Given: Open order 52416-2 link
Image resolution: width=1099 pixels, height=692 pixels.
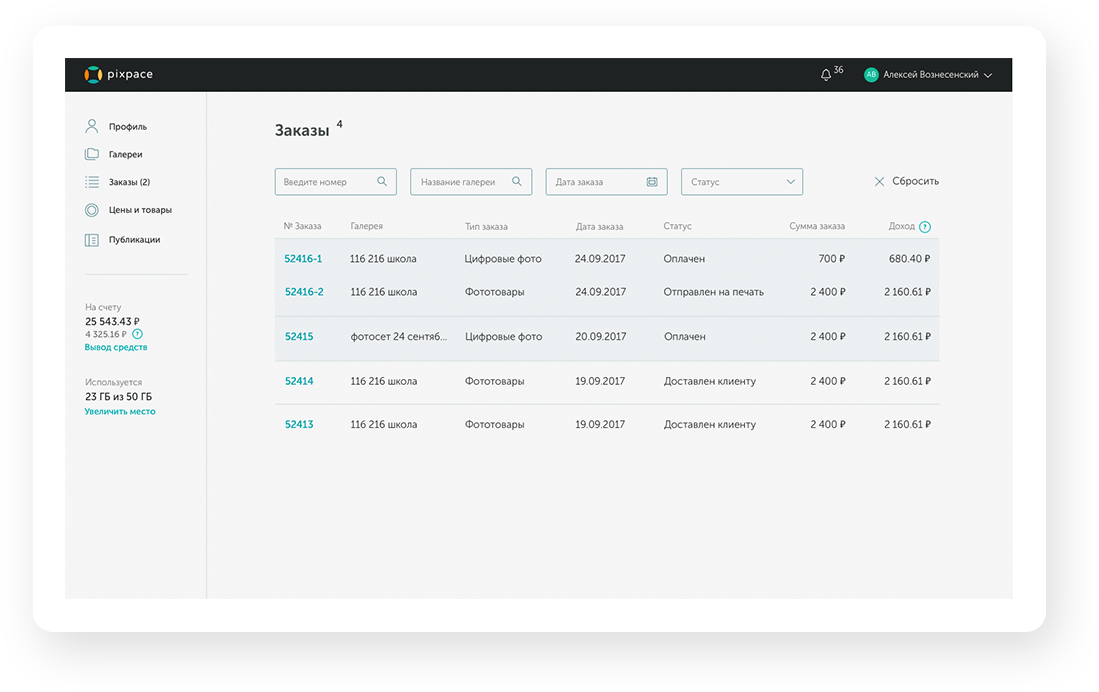Looking at the screenshot, I should pos(303,292).
